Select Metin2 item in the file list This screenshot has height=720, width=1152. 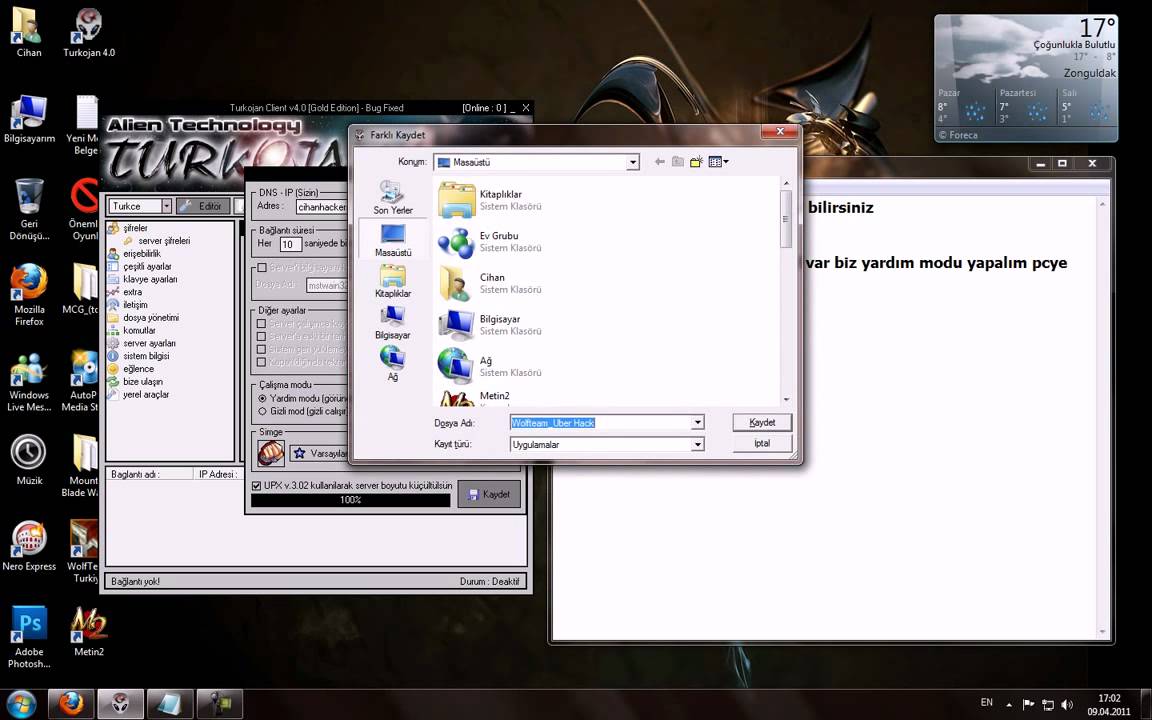[475, 397]
